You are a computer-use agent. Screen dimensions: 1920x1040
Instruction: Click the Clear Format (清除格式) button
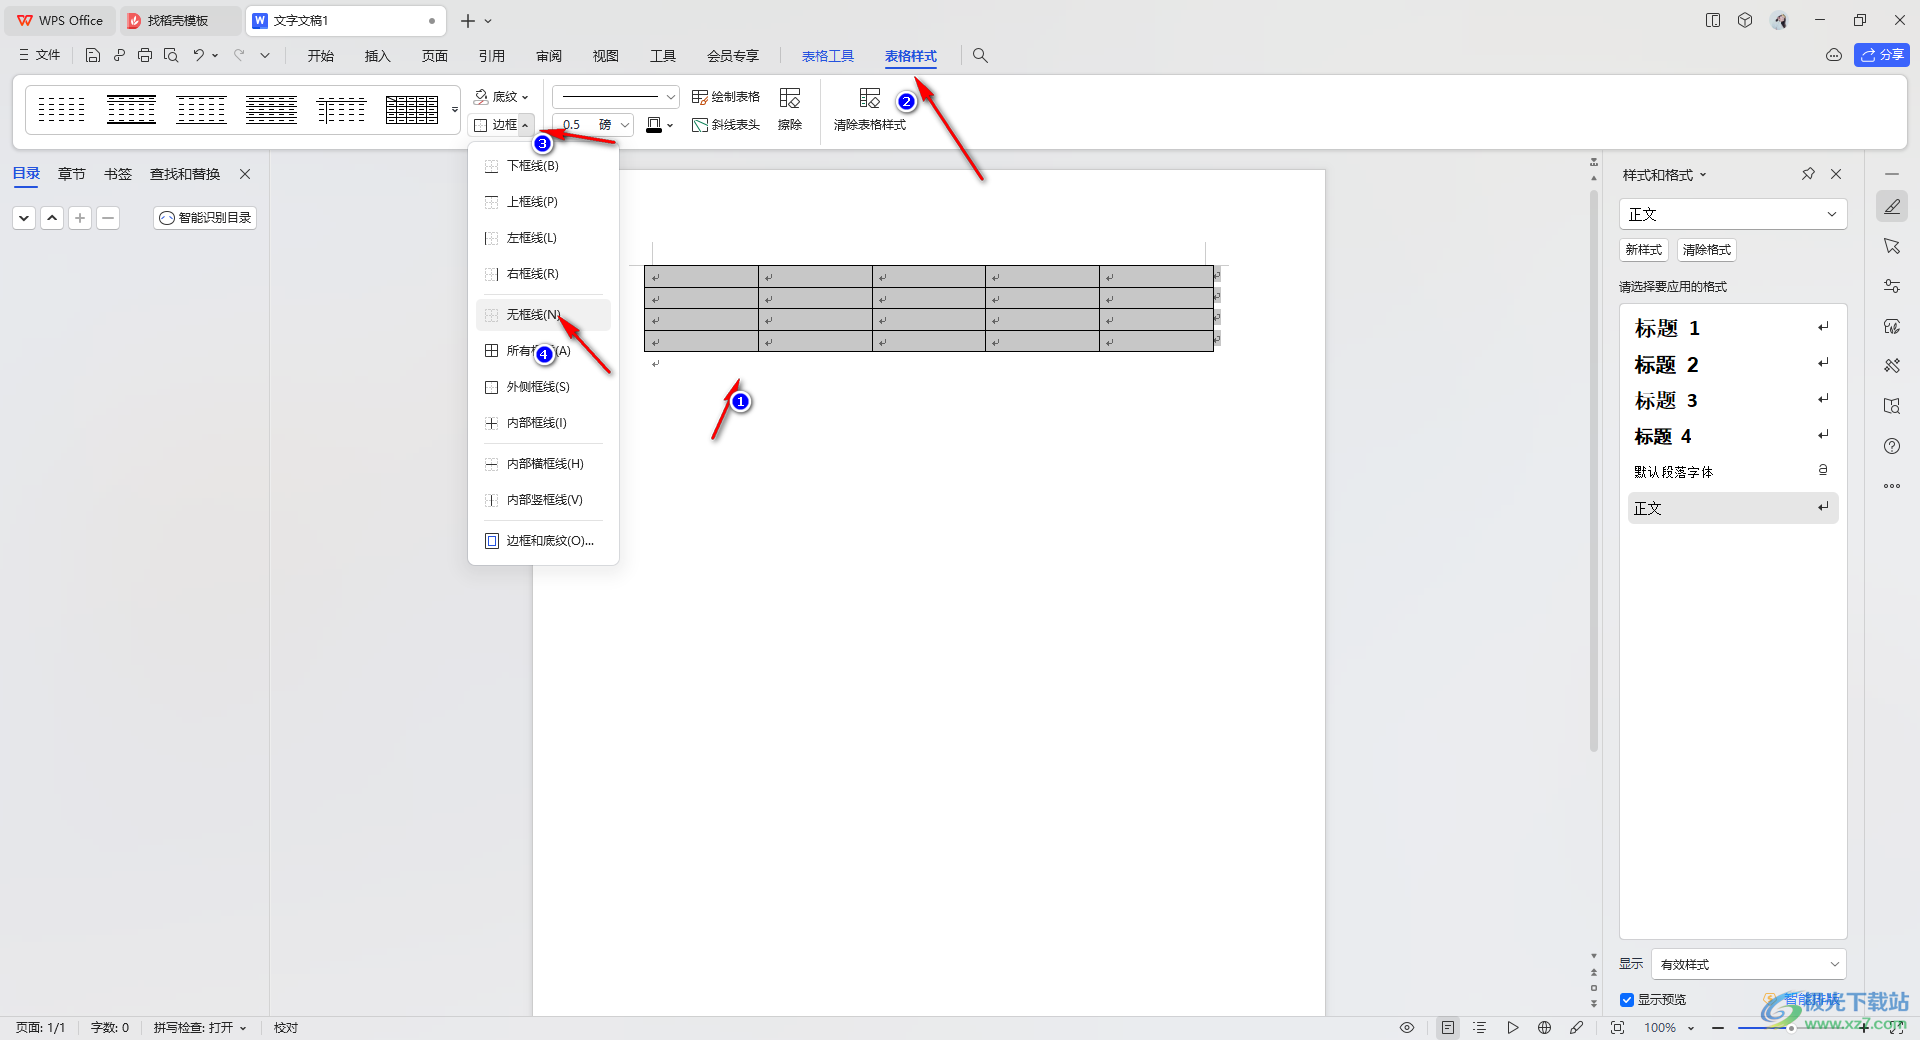tap(1707, 250)
